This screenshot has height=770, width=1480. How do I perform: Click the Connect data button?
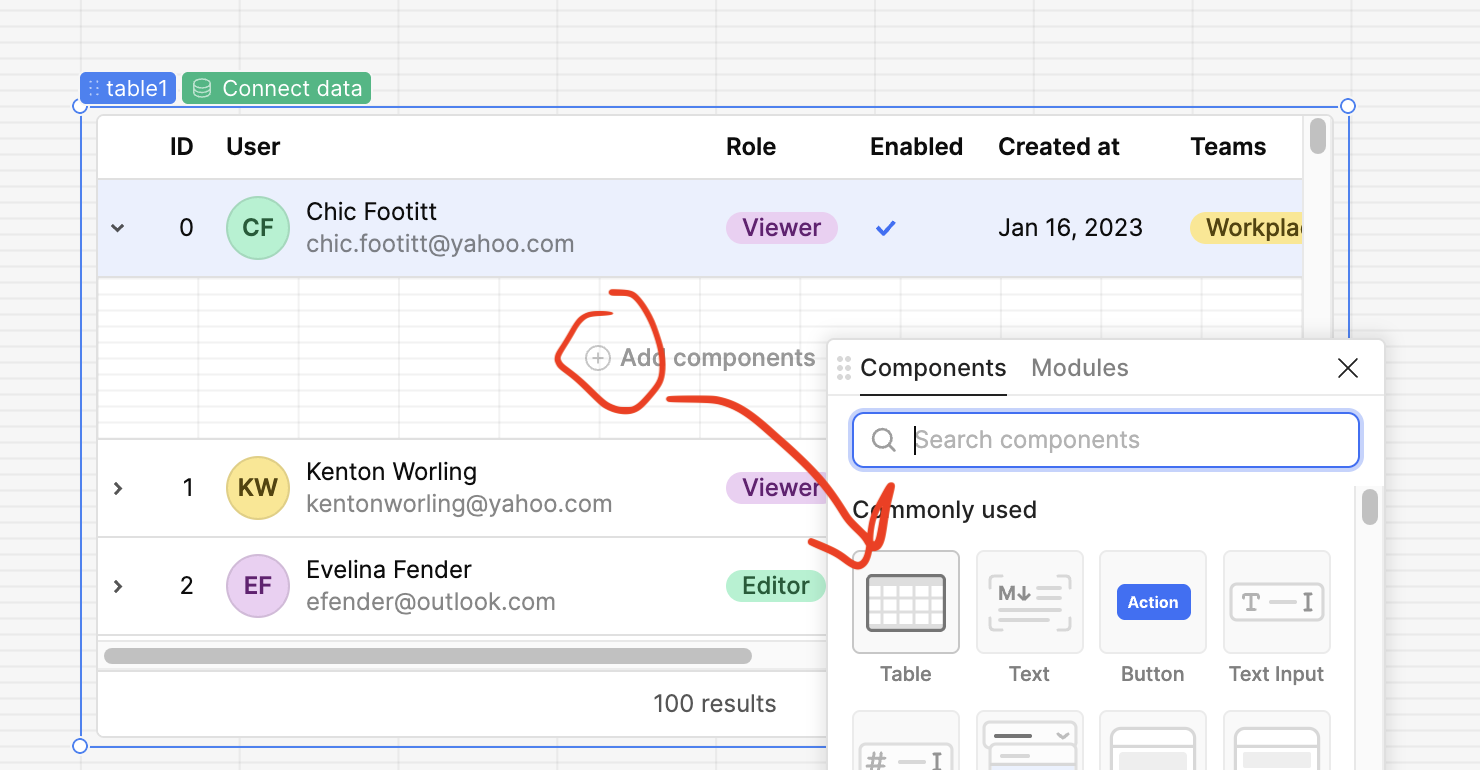277,89
